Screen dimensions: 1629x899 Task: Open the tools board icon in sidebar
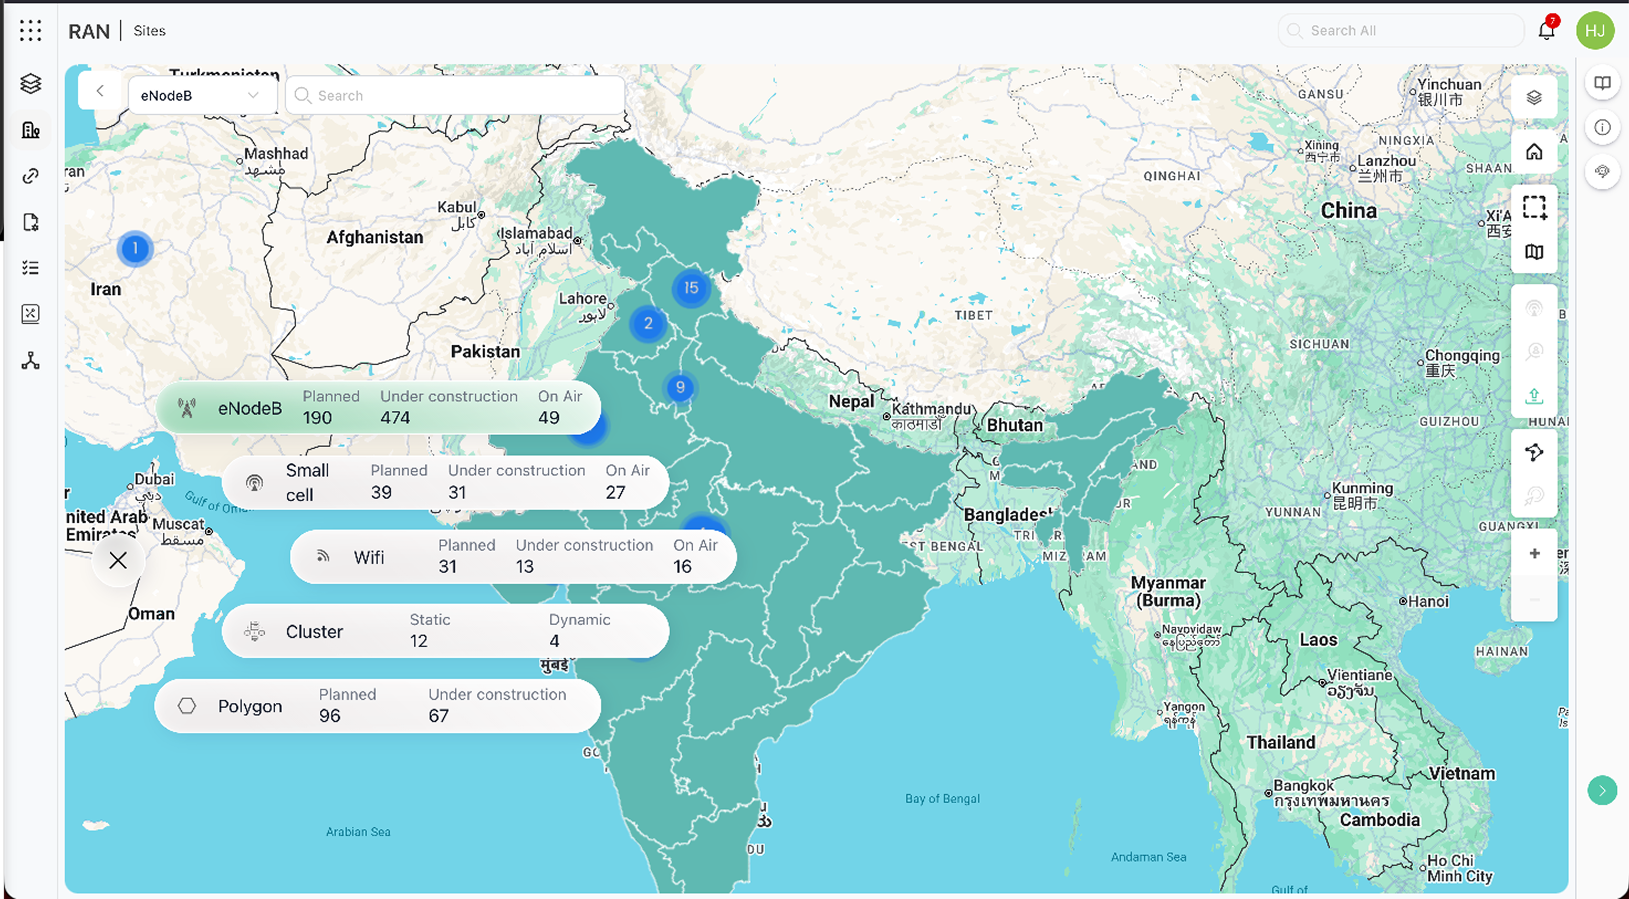[31, 314]
